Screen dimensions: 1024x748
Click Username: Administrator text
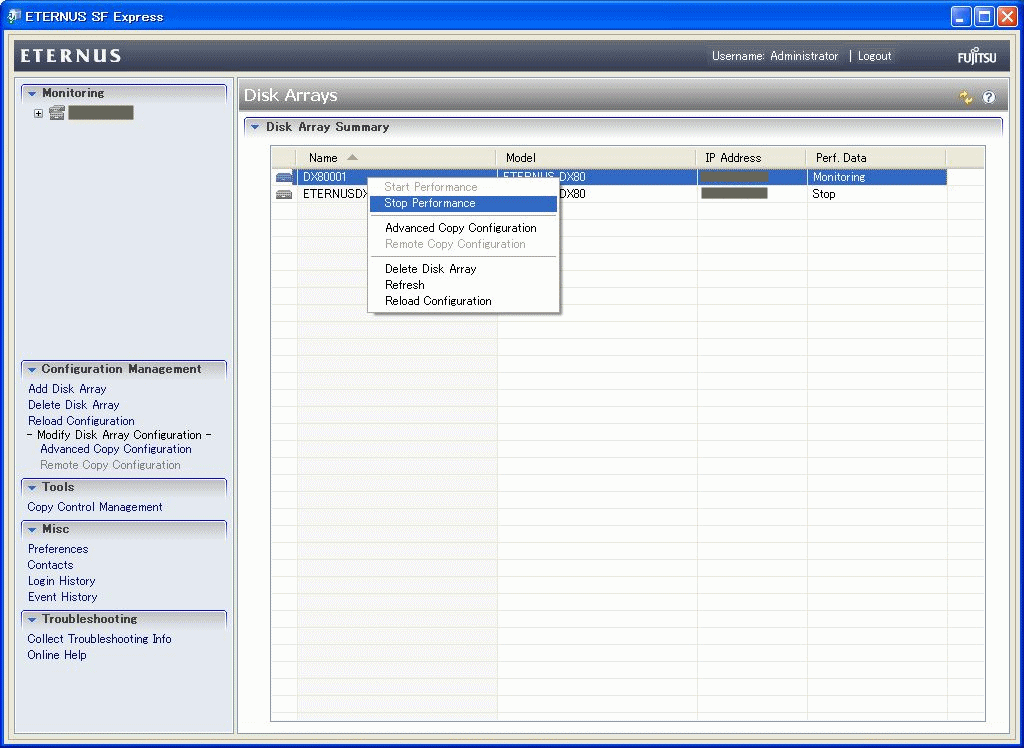point(775,56)
